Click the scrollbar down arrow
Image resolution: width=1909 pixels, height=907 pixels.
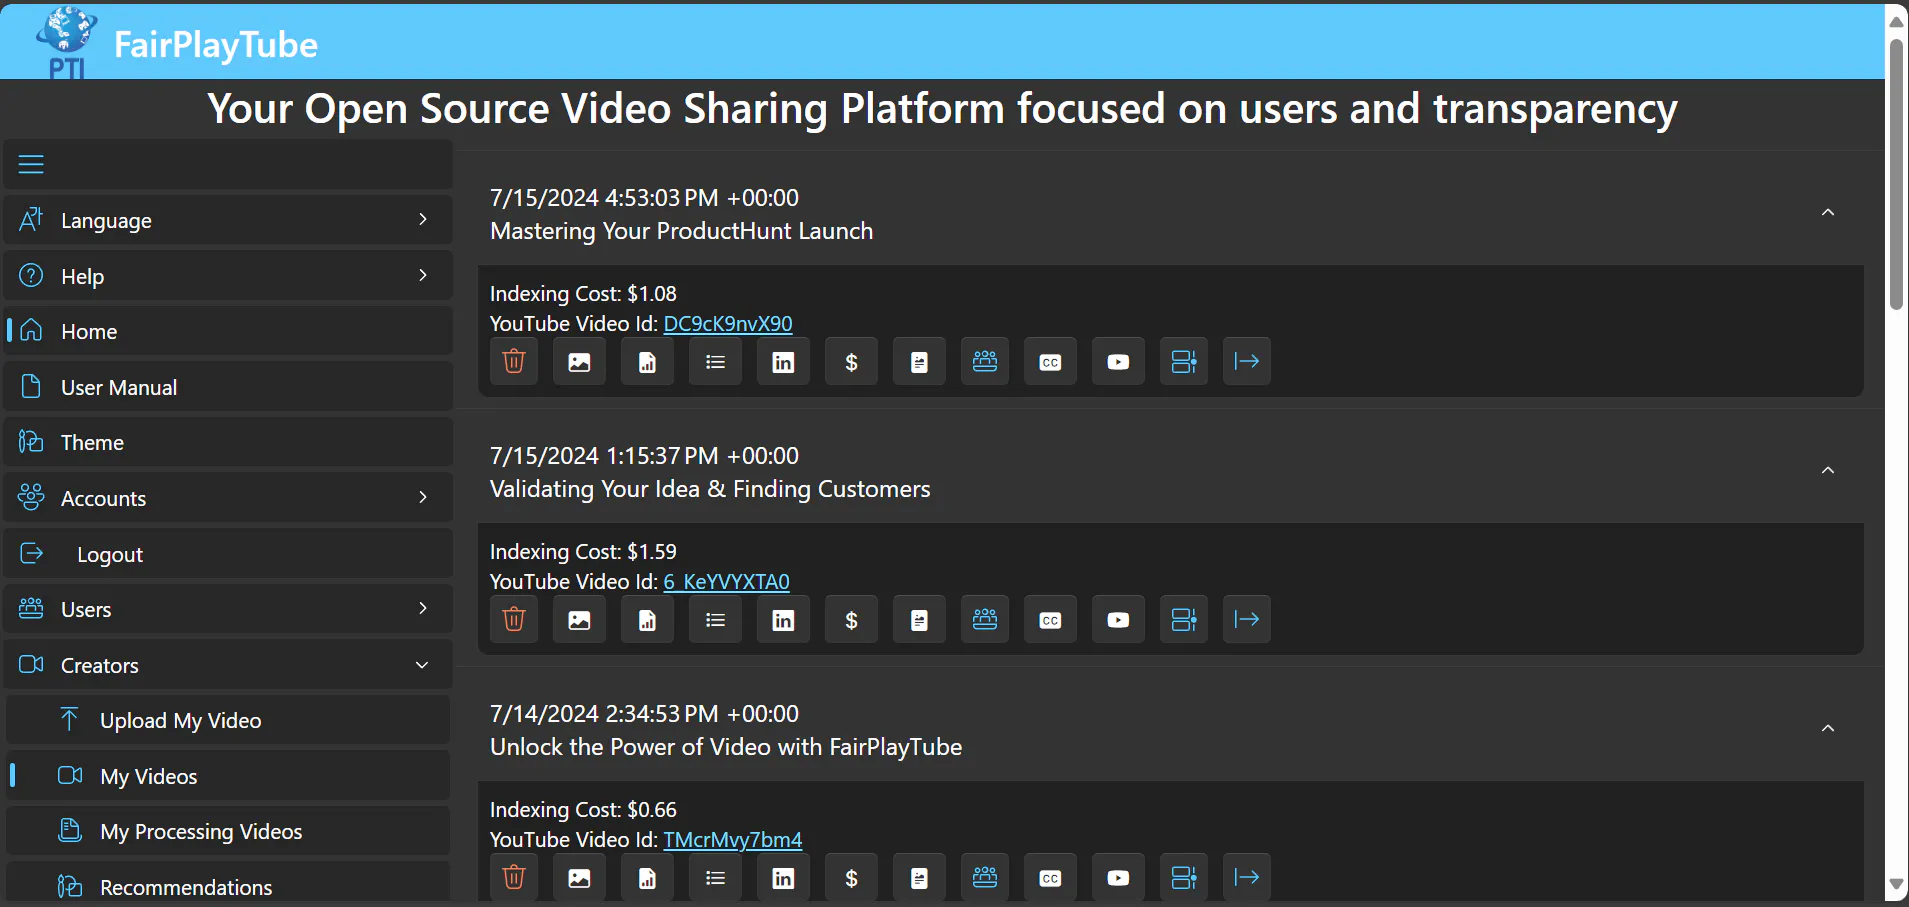coord(1896,885)
